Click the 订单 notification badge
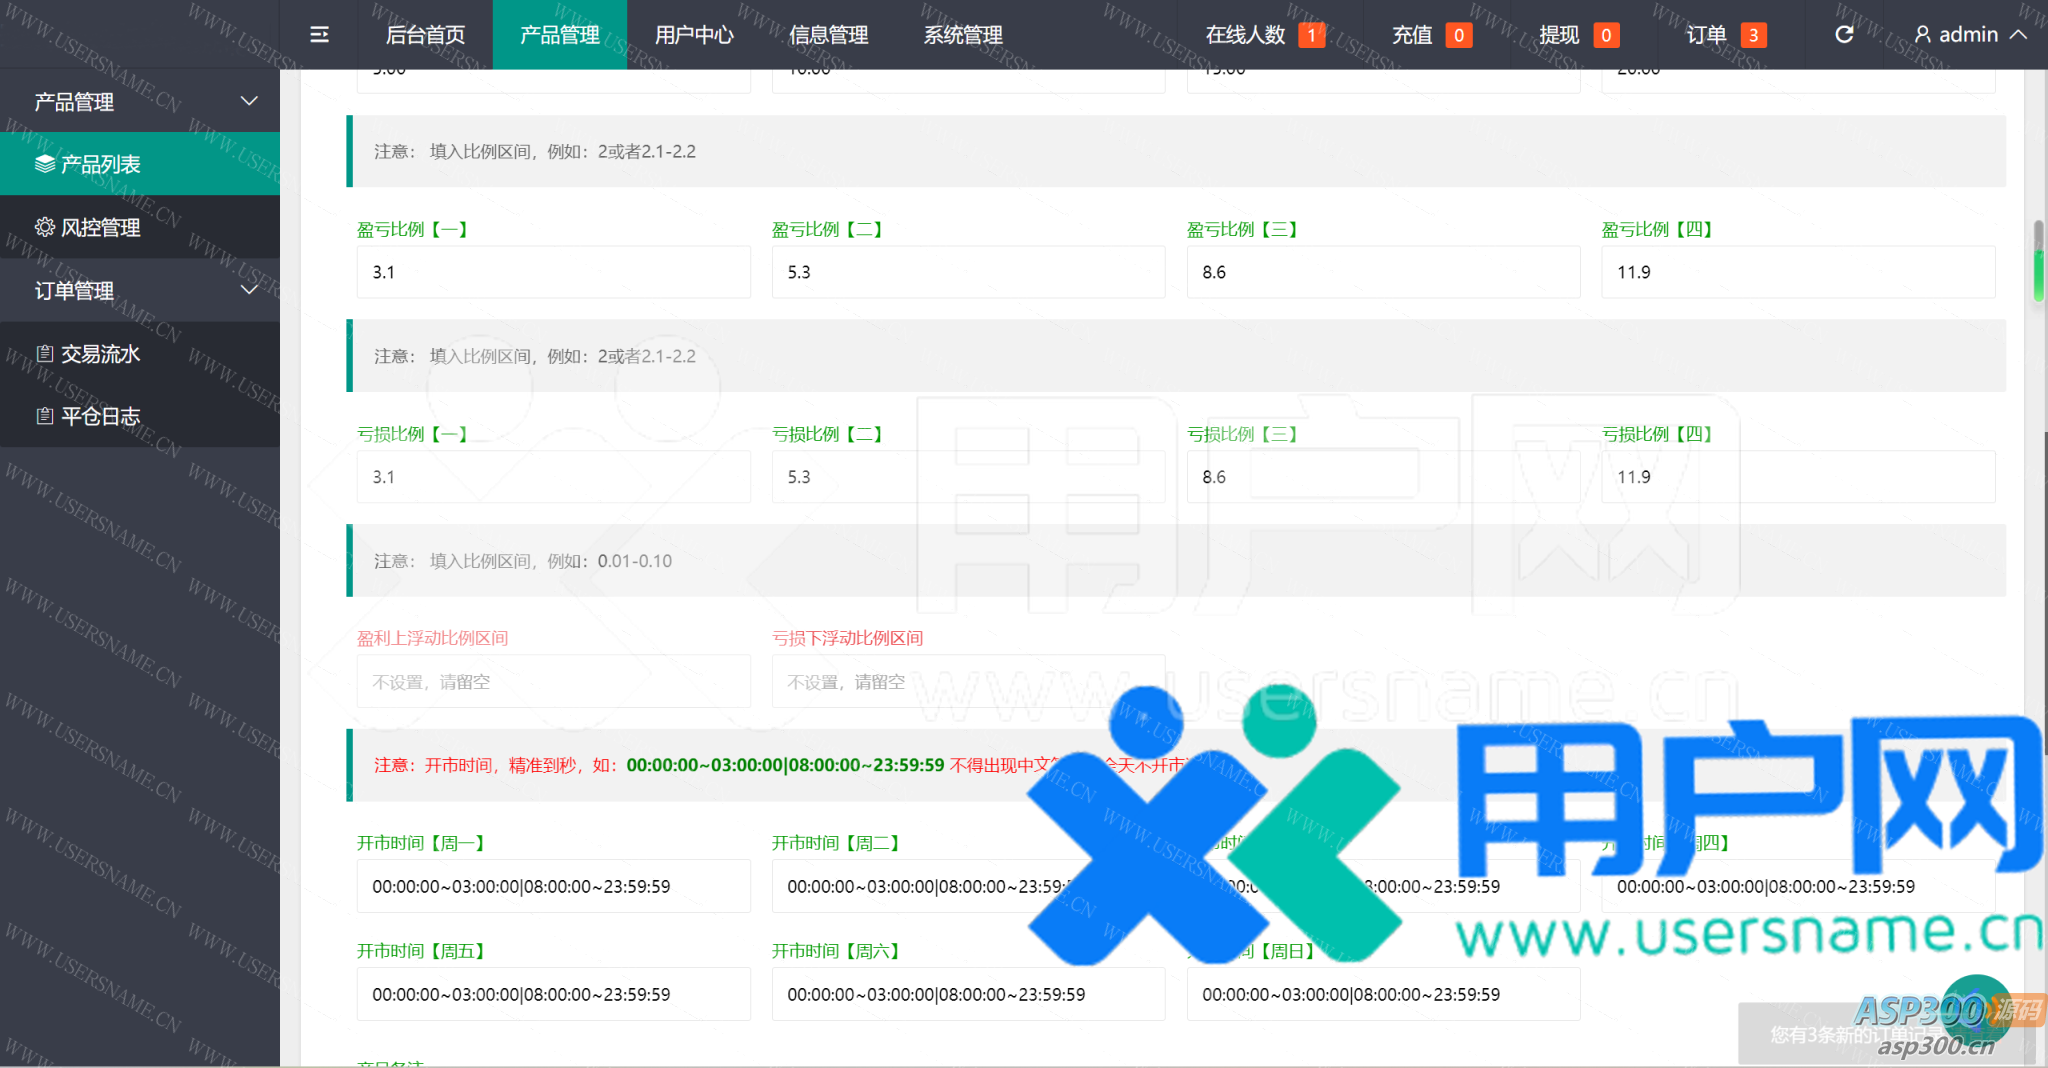The image size is (2048, 1068). 1752,36
